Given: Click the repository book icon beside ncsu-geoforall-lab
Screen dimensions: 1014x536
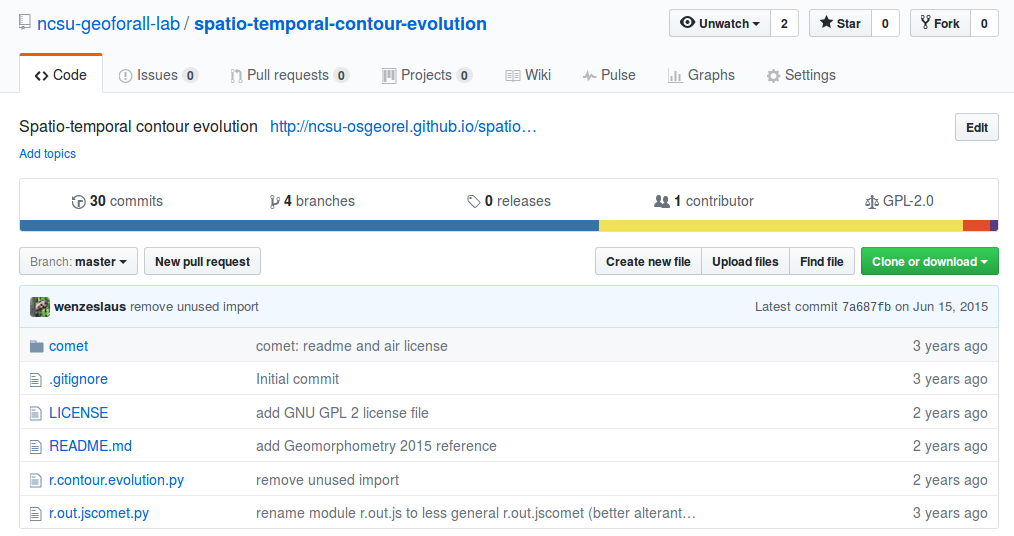Looking at the screenshot, I should pyautogui.click(x=25, y=23).
